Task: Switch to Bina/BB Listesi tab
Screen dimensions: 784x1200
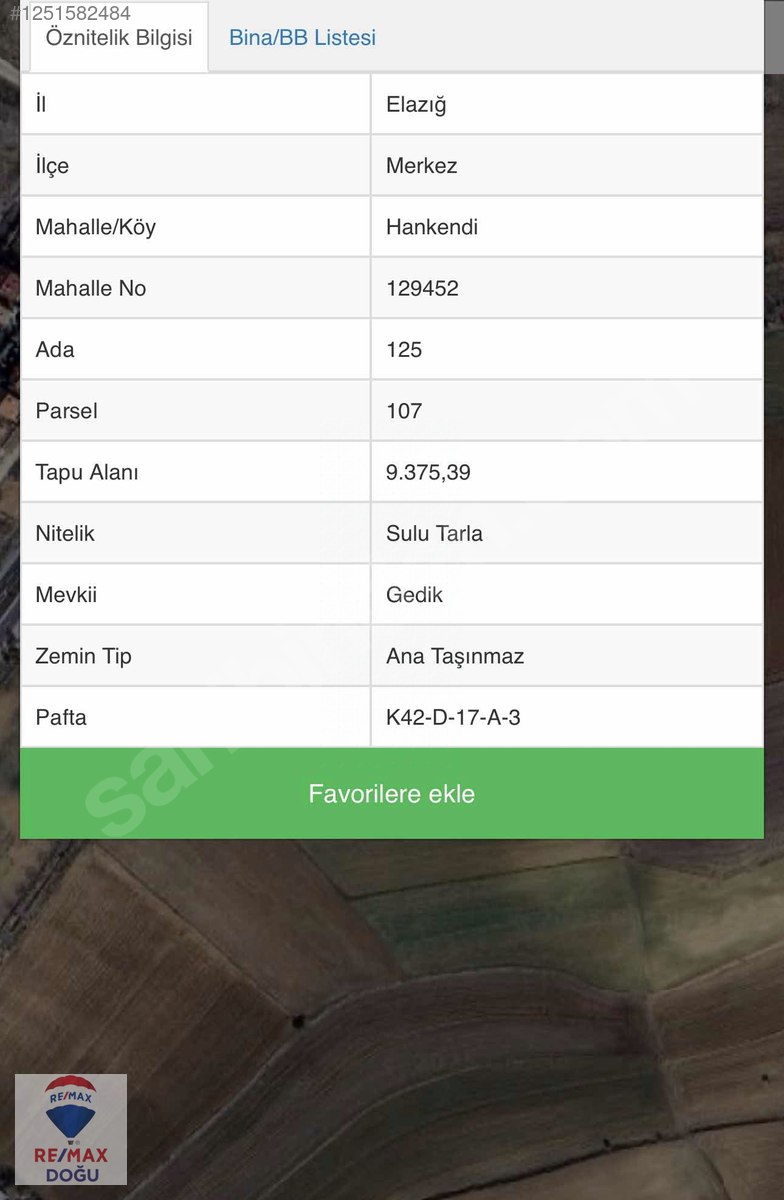Action: [302, 38]
